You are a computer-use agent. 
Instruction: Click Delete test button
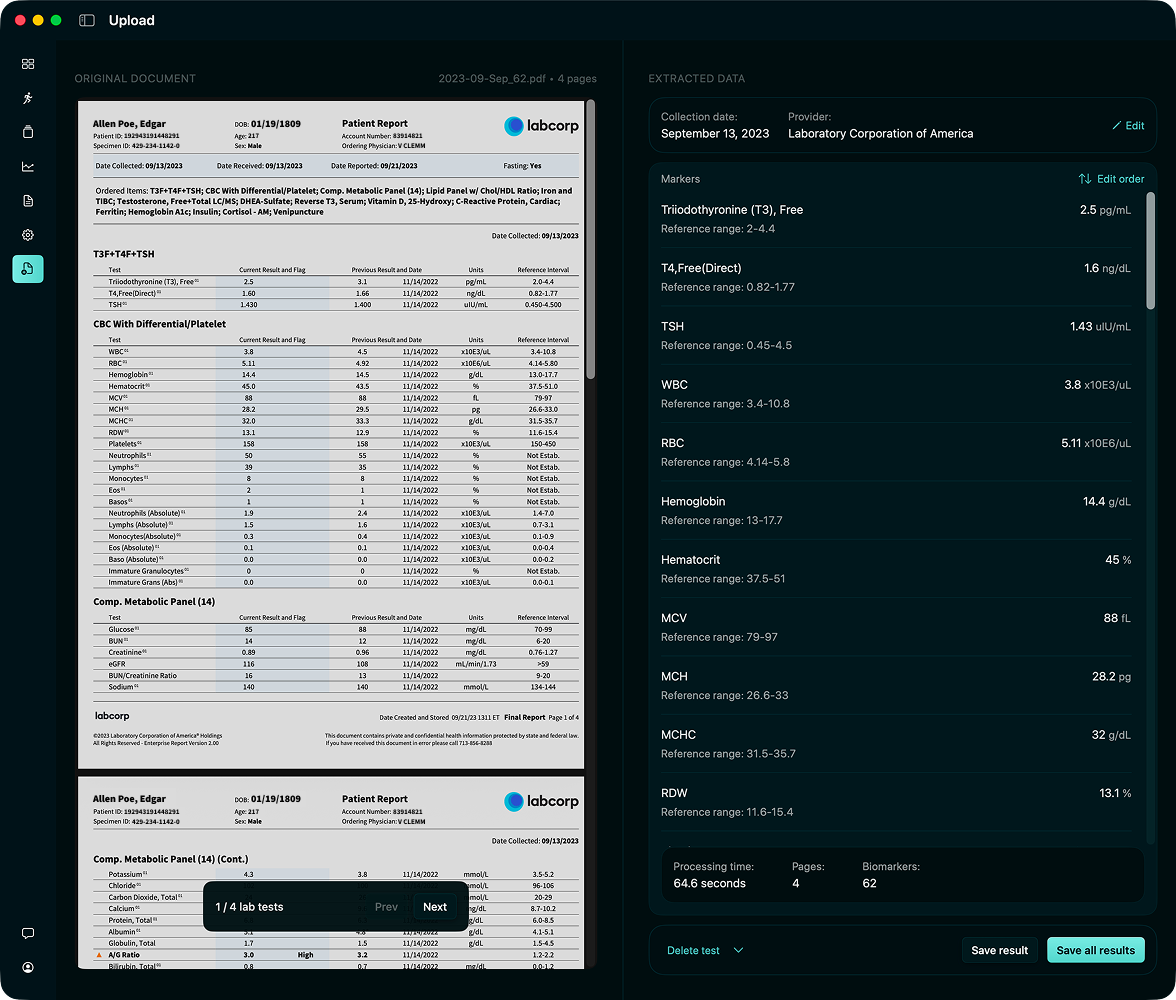(x=693, y=950)
